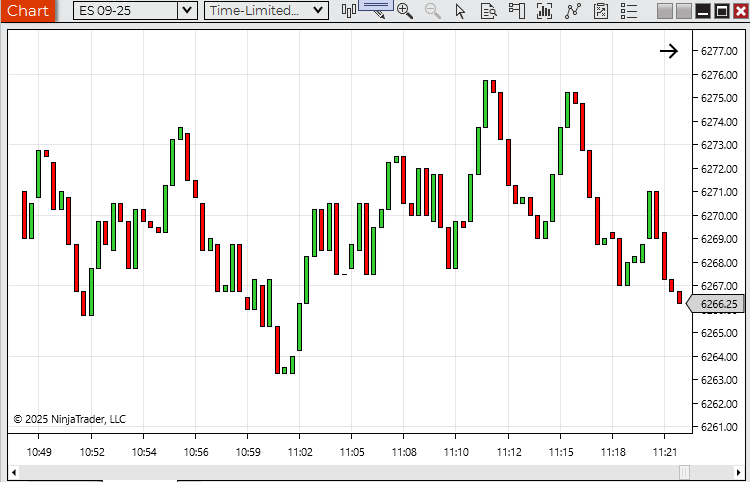Click the first gray link button
This screenshot has height=482, width=750.
pyautogui.click(x=666, y=11)
